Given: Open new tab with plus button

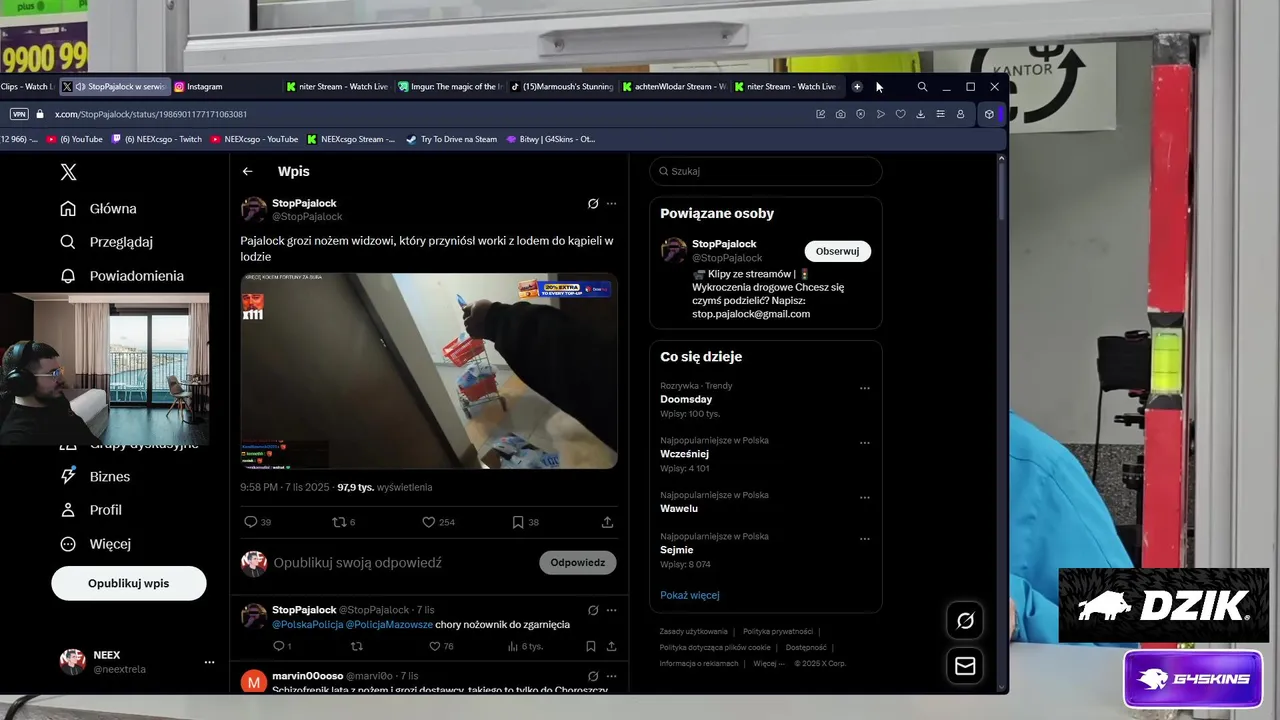Looking at the screenshot, I should click(x=857, y=87).
